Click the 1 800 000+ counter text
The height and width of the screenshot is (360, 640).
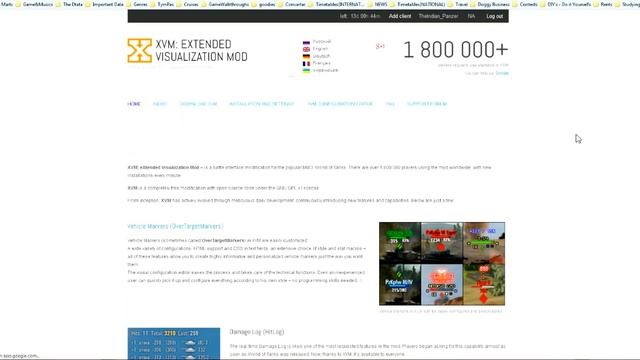pos(456,50)
